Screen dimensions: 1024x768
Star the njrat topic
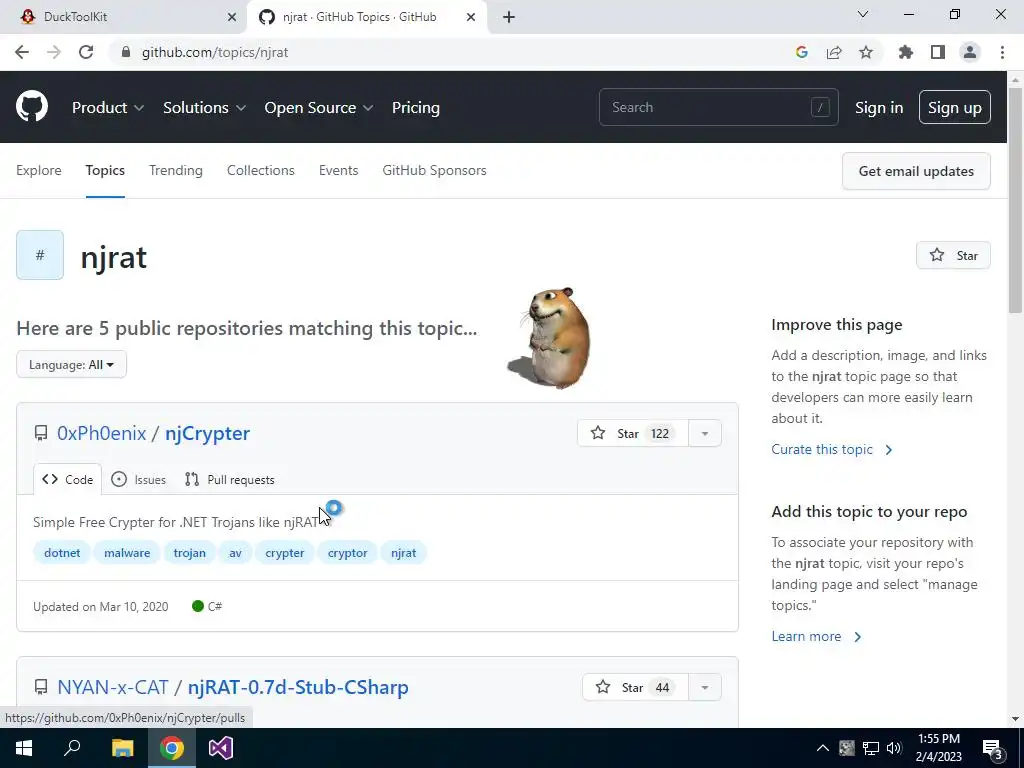[953, 255]
